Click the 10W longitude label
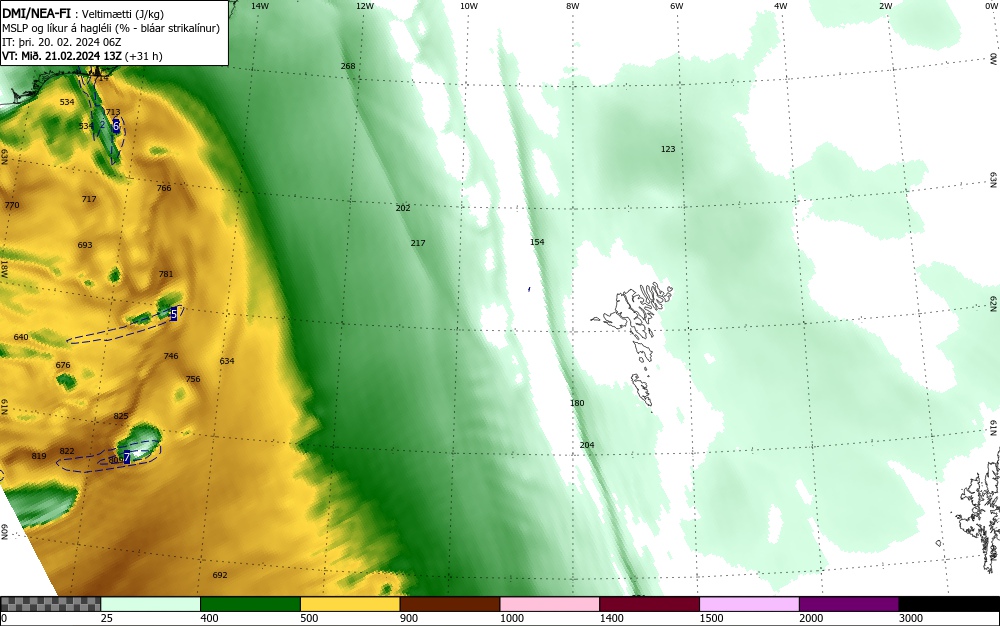Viewport: 1000px width, 626px height. click(x=469, y=6)
